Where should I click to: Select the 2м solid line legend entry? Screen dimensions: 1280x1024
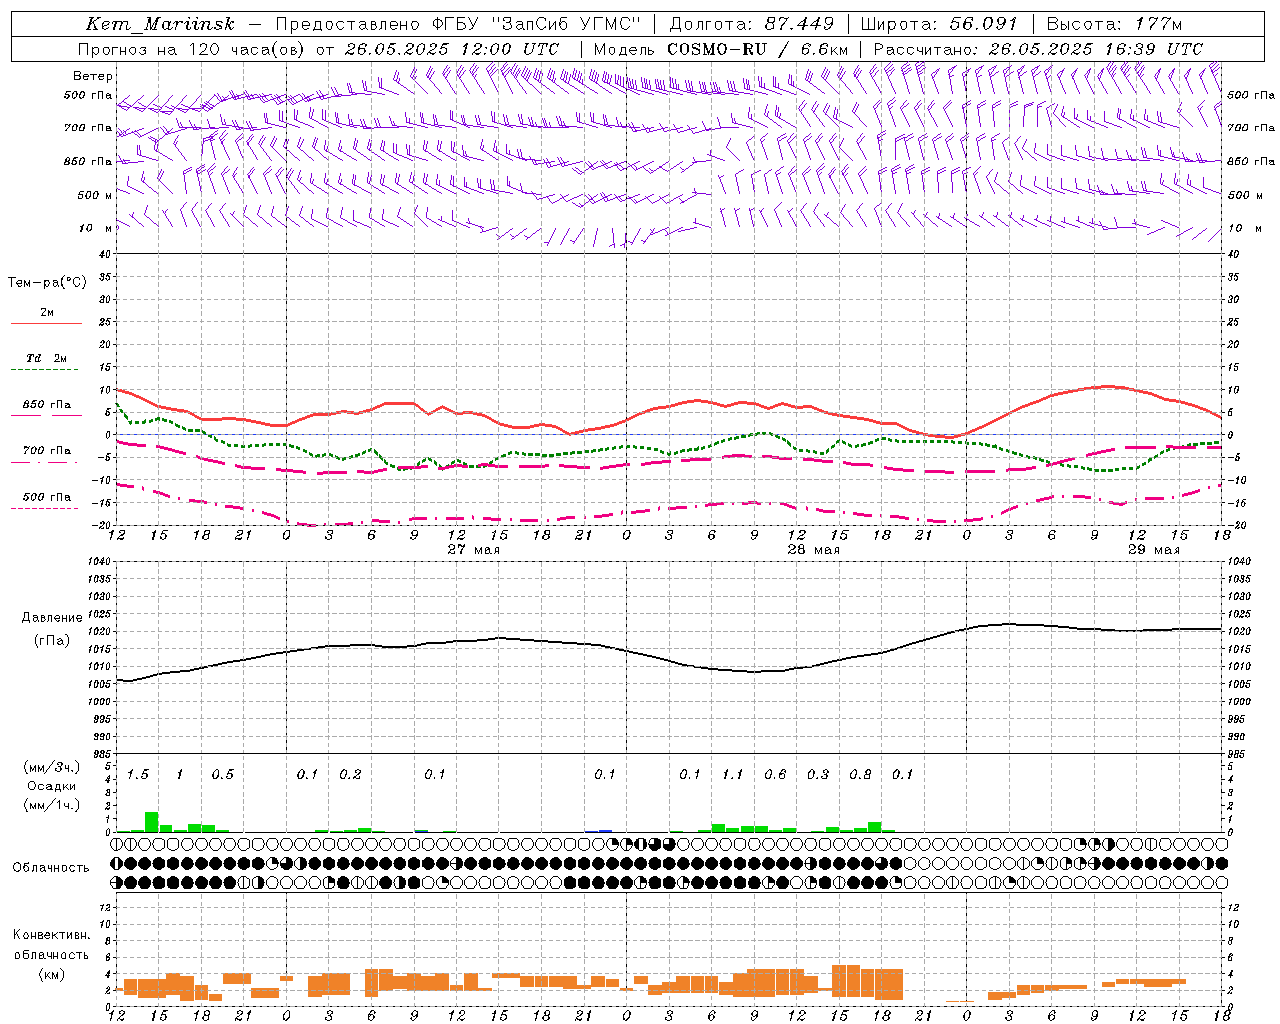pos(47,317)
